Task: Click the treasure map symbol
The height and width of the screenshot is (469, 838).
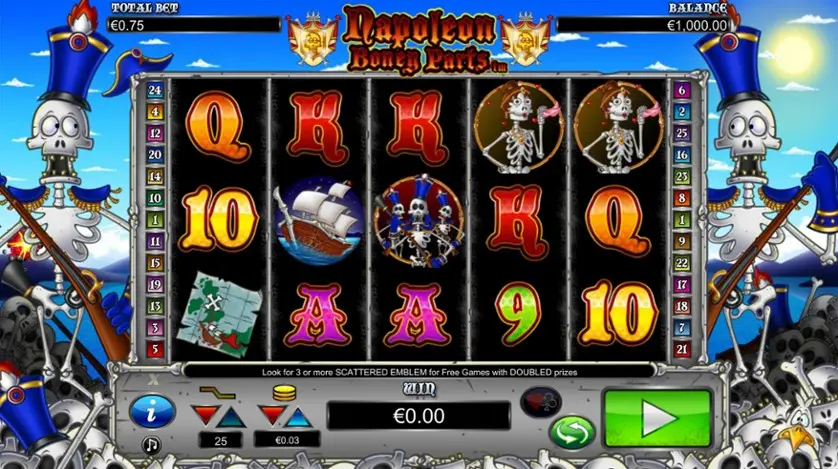Action: 219,314
